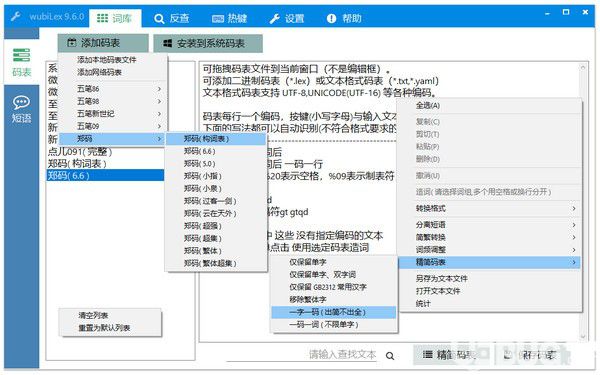
Task: Click the editor scrollbar down arrow
Action: coord(583,336)
